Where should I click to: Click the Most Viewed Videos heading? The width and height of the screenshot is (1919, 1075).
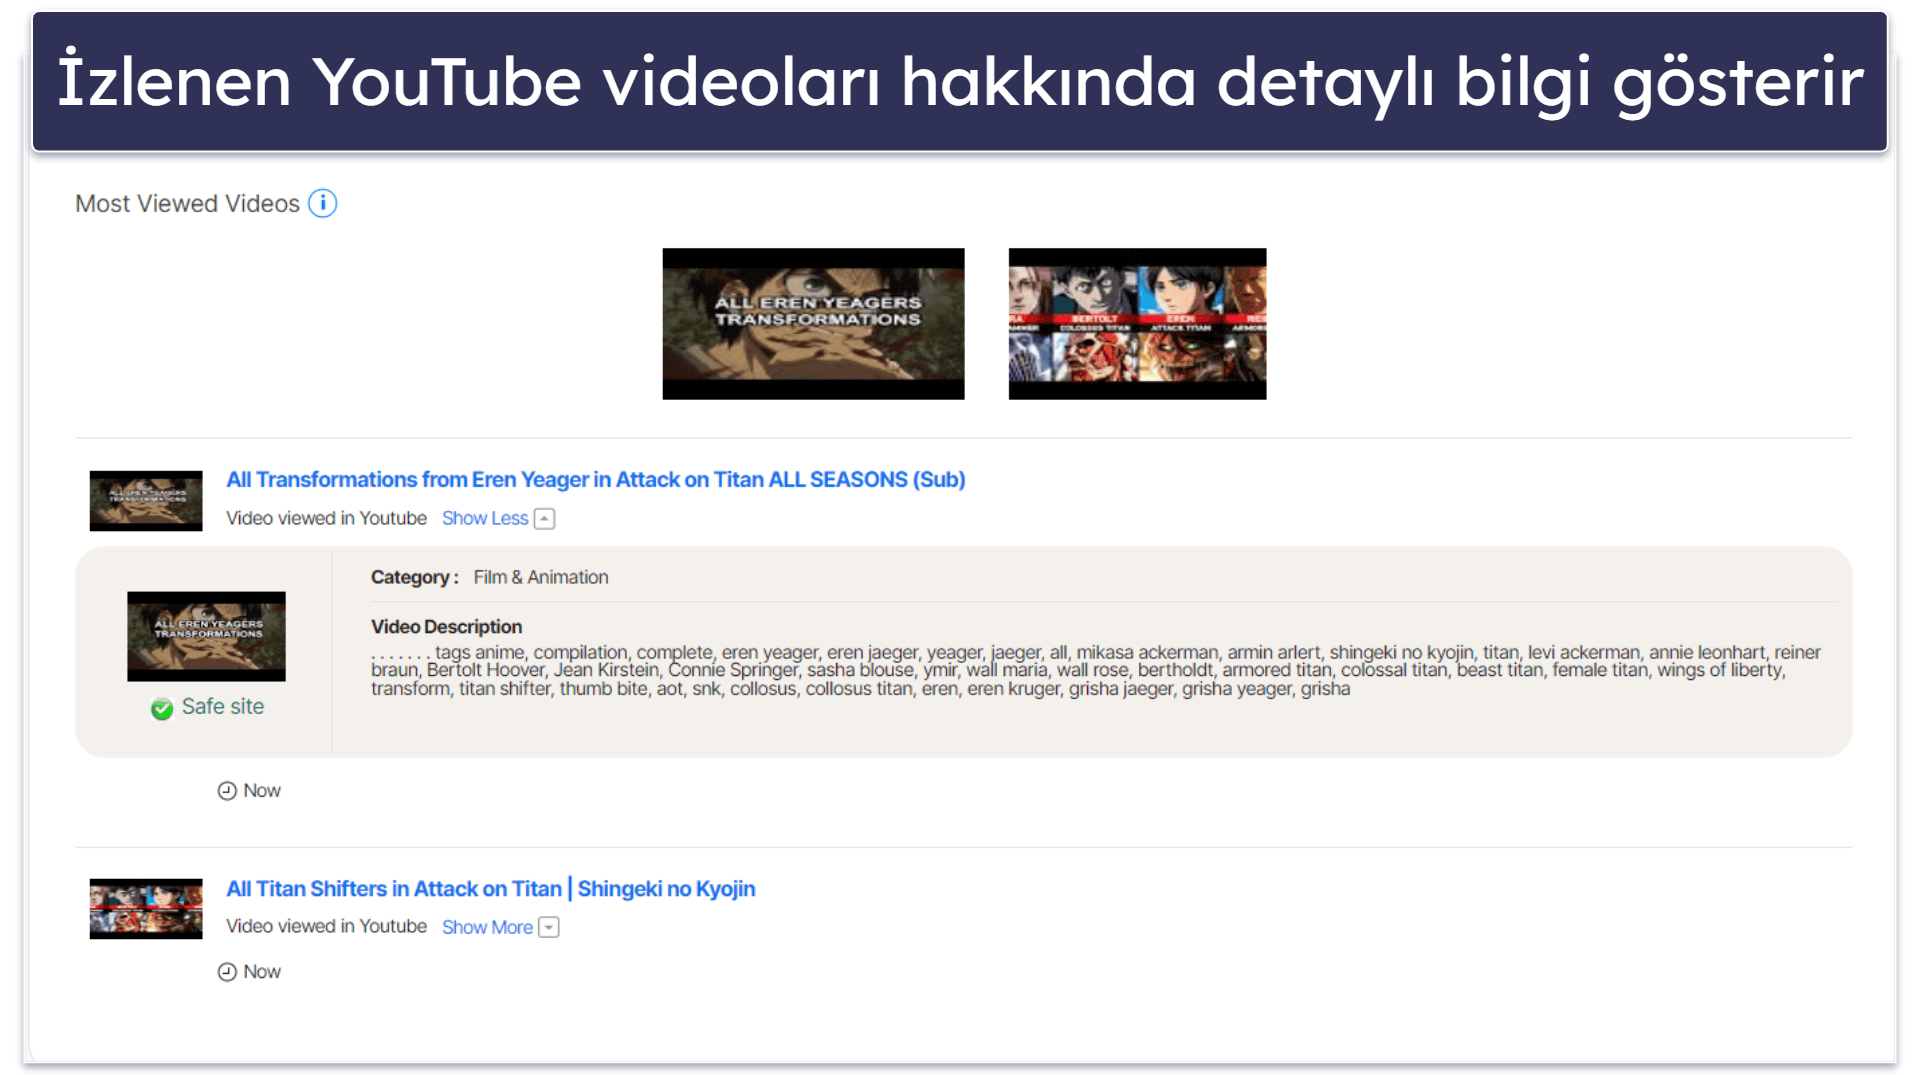(187, 204)
